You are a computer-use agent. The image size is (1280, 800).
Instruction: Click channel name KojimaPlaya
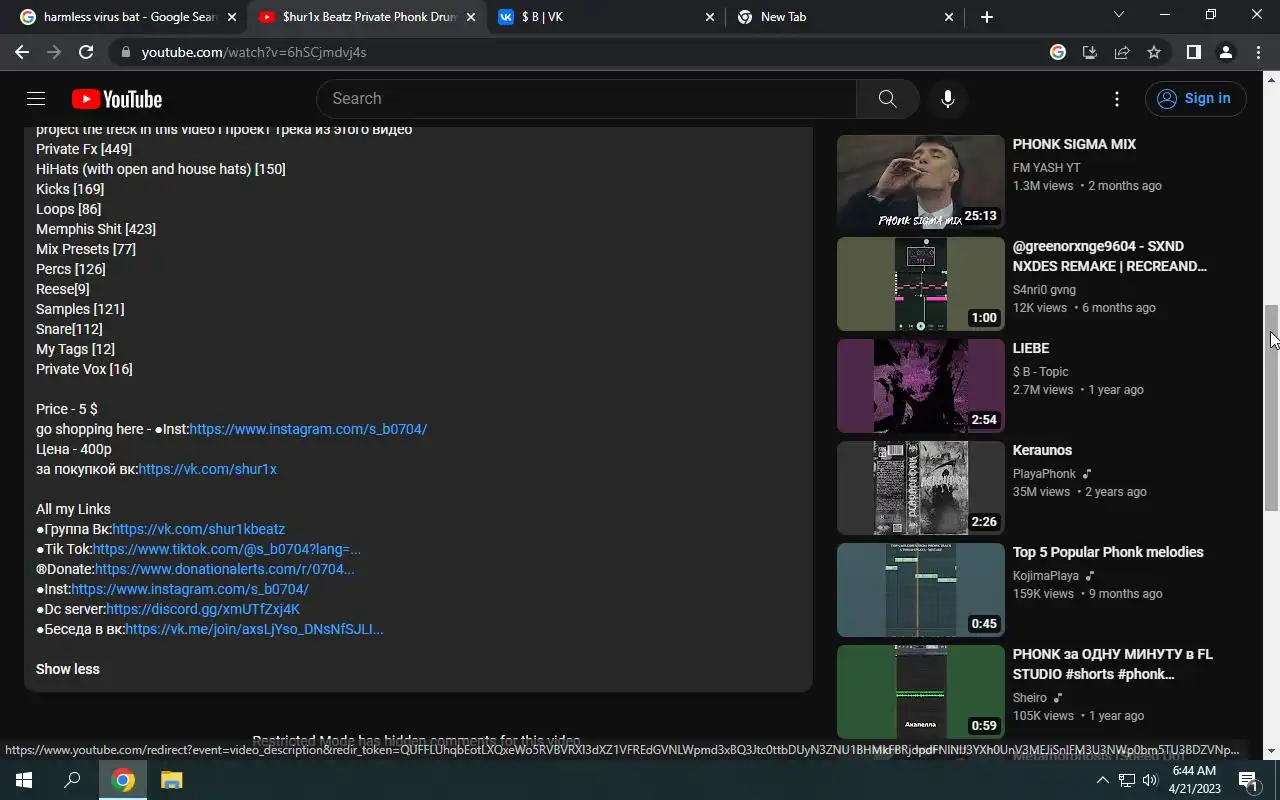(x=1046, y=576)
